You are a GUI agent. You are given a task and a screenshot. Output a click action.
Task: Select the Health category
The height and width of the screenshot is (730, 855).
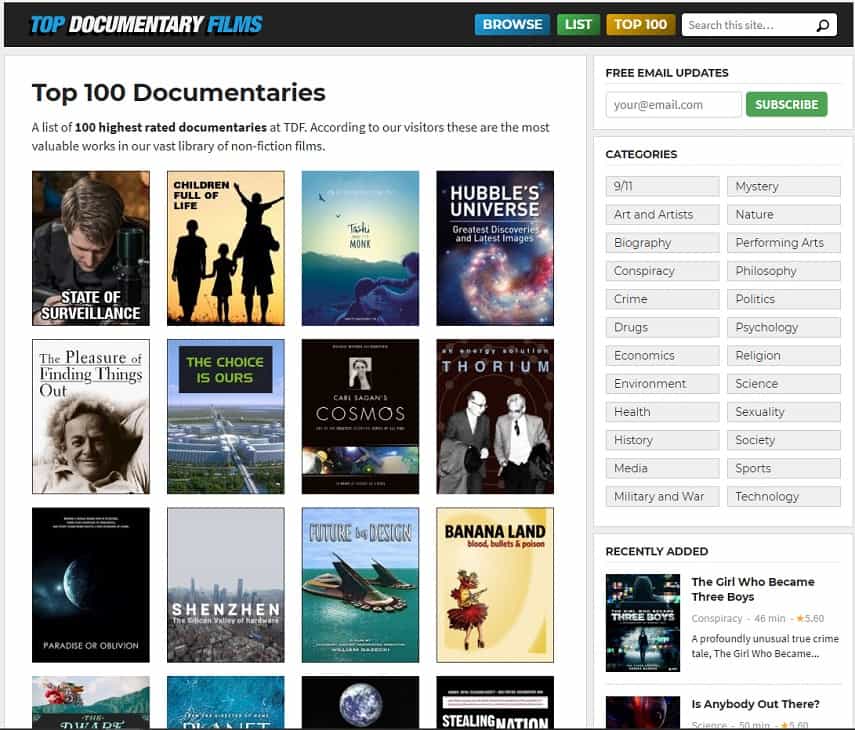(663, 412)
